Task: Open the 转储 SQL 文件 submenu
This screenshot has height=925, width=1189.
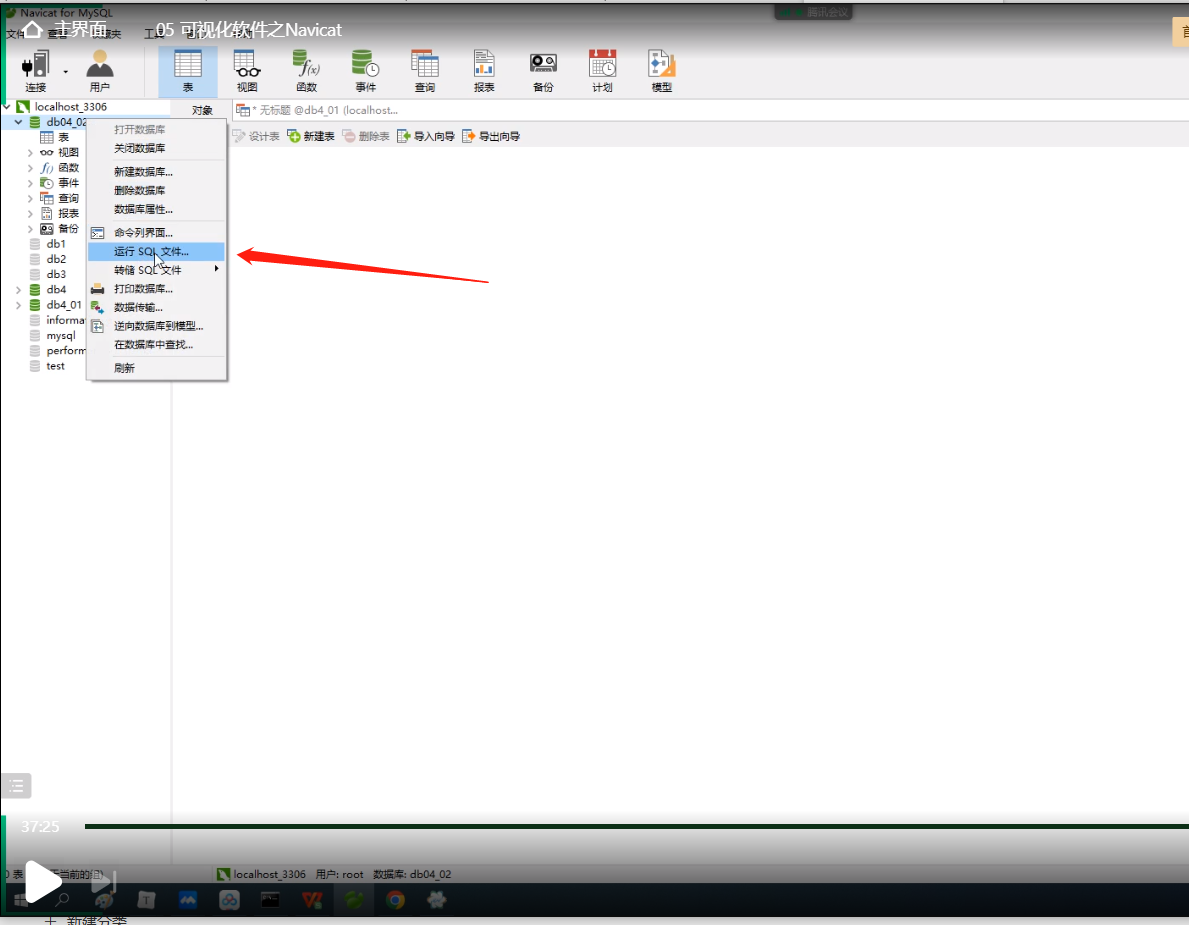Action: coord(156,270)
